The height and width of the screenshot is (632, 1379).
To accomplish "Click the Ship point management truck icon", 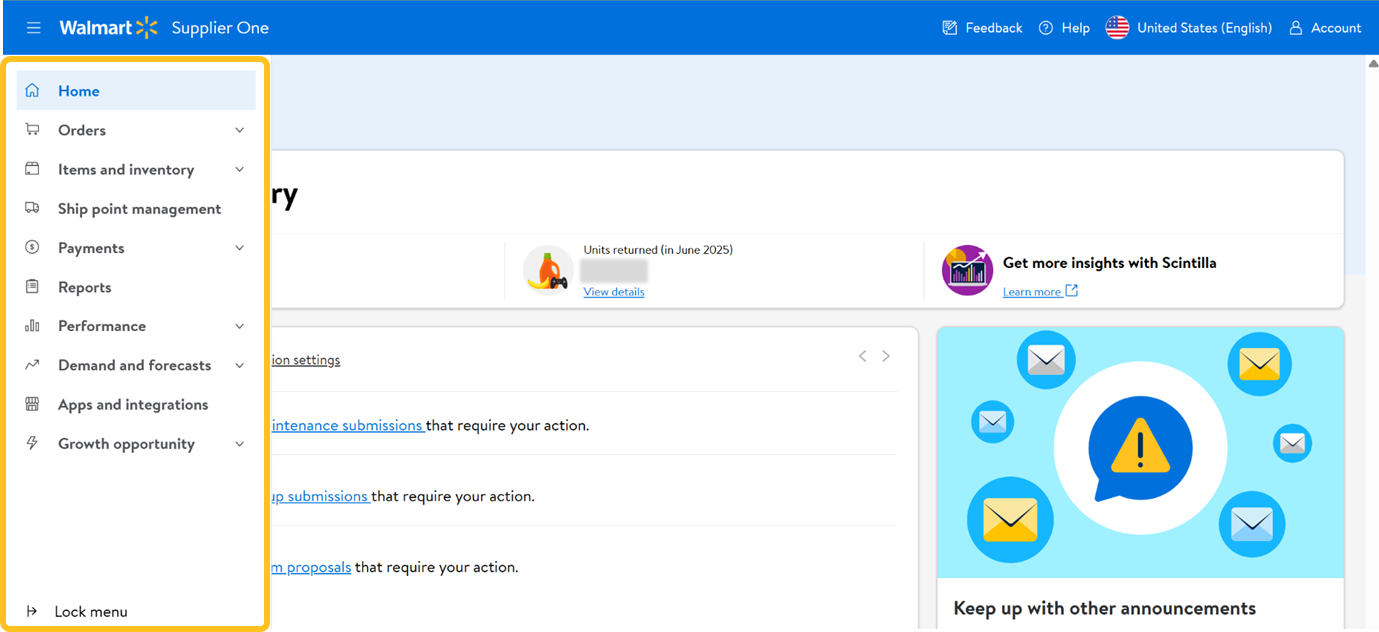I will pos(32,208).
